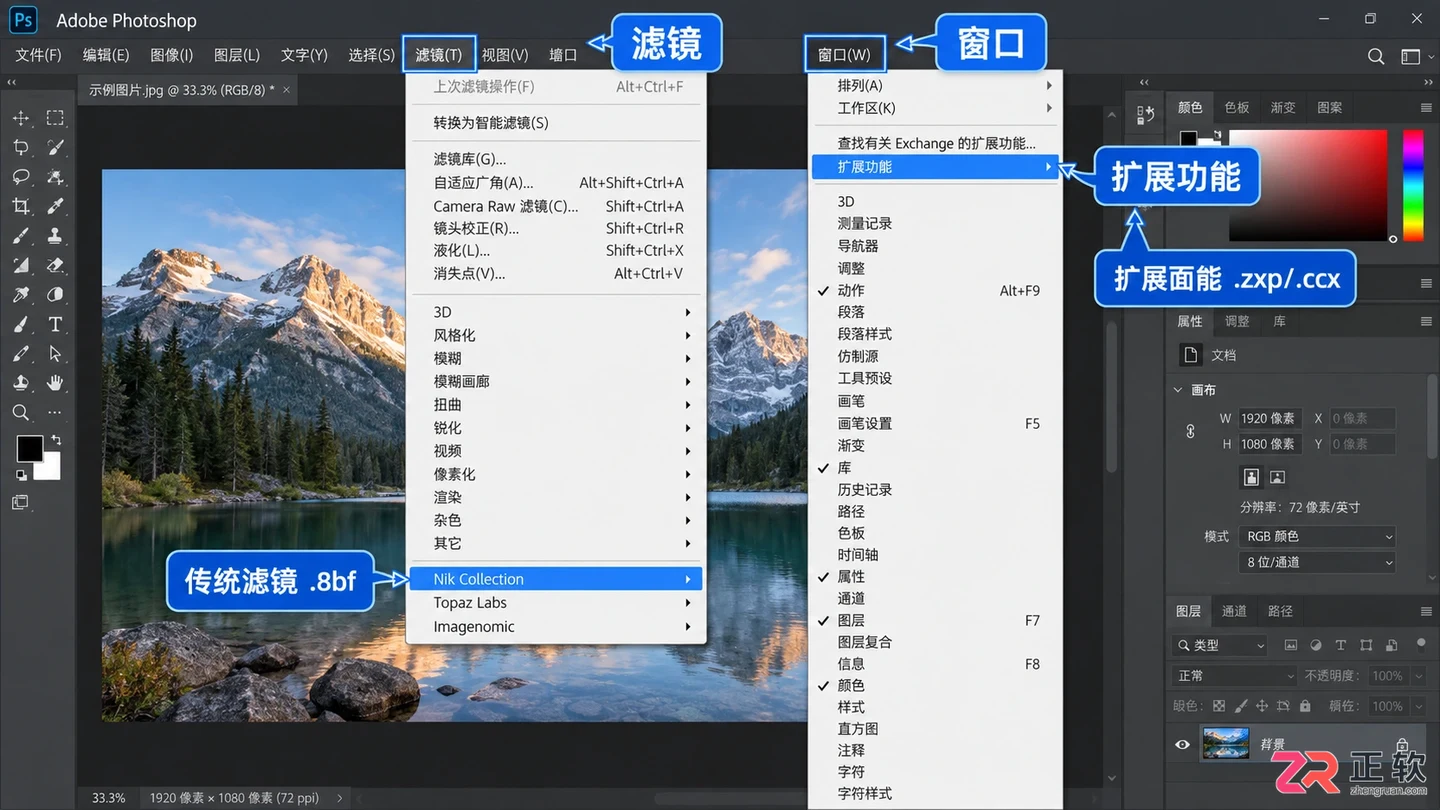Open the Layers panel hamburger menu

pyautogui.click(x=1426, y=611)
